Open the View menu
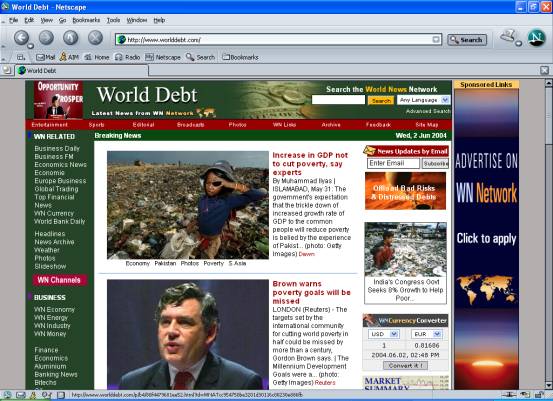The width and height of the screenshot is (553, 401). (x=47, y=20)
